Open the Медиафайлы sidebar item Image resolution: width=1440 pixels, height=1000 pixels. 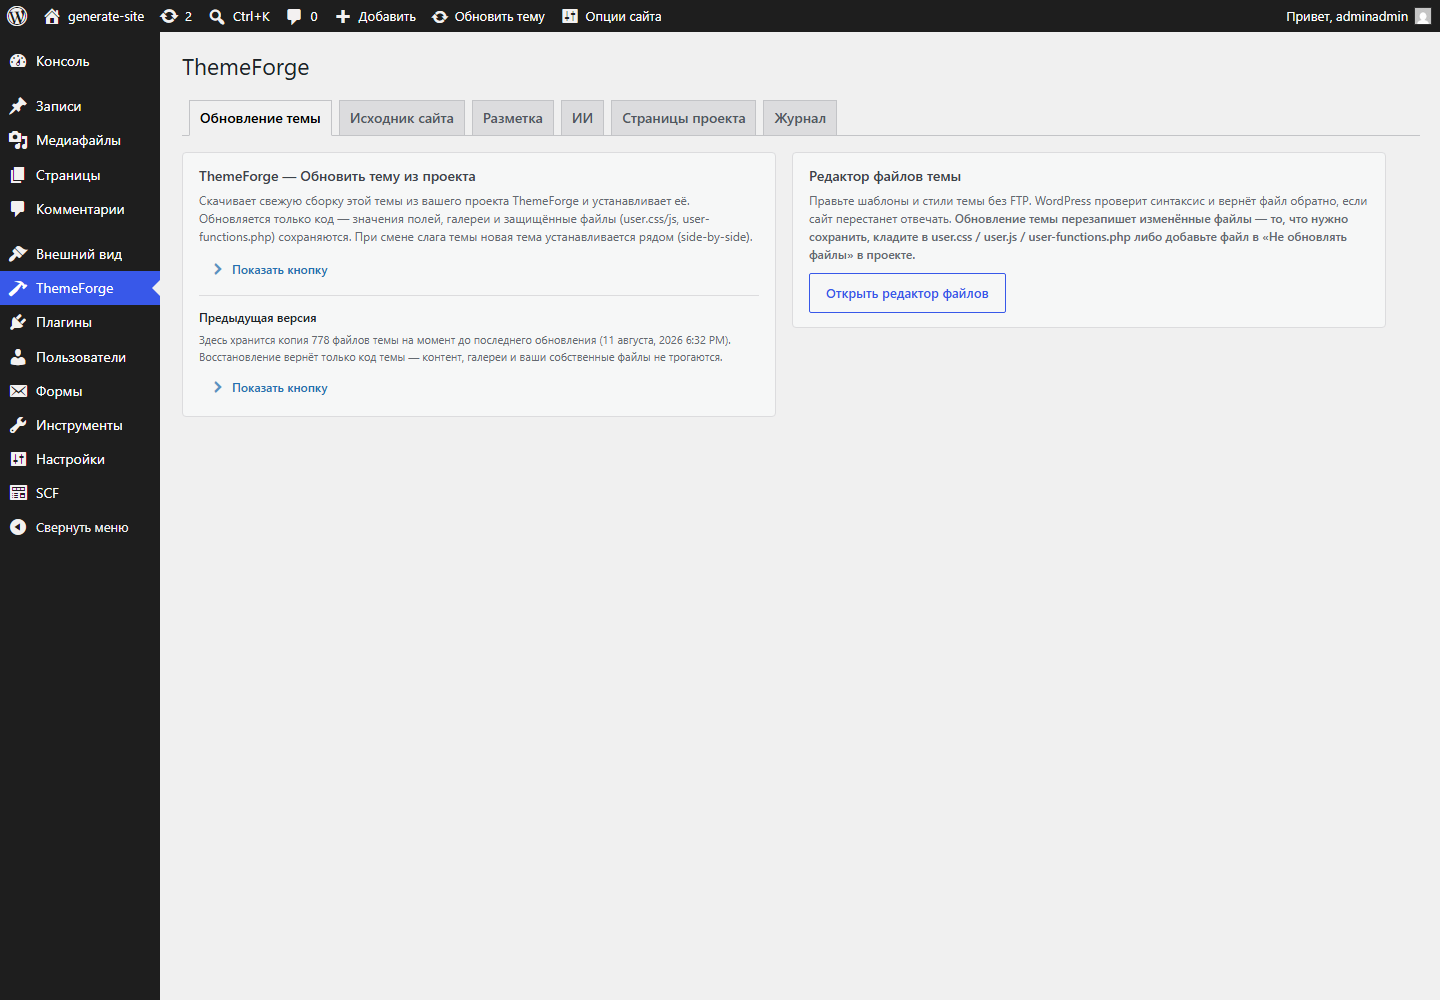tap(80, 140)
